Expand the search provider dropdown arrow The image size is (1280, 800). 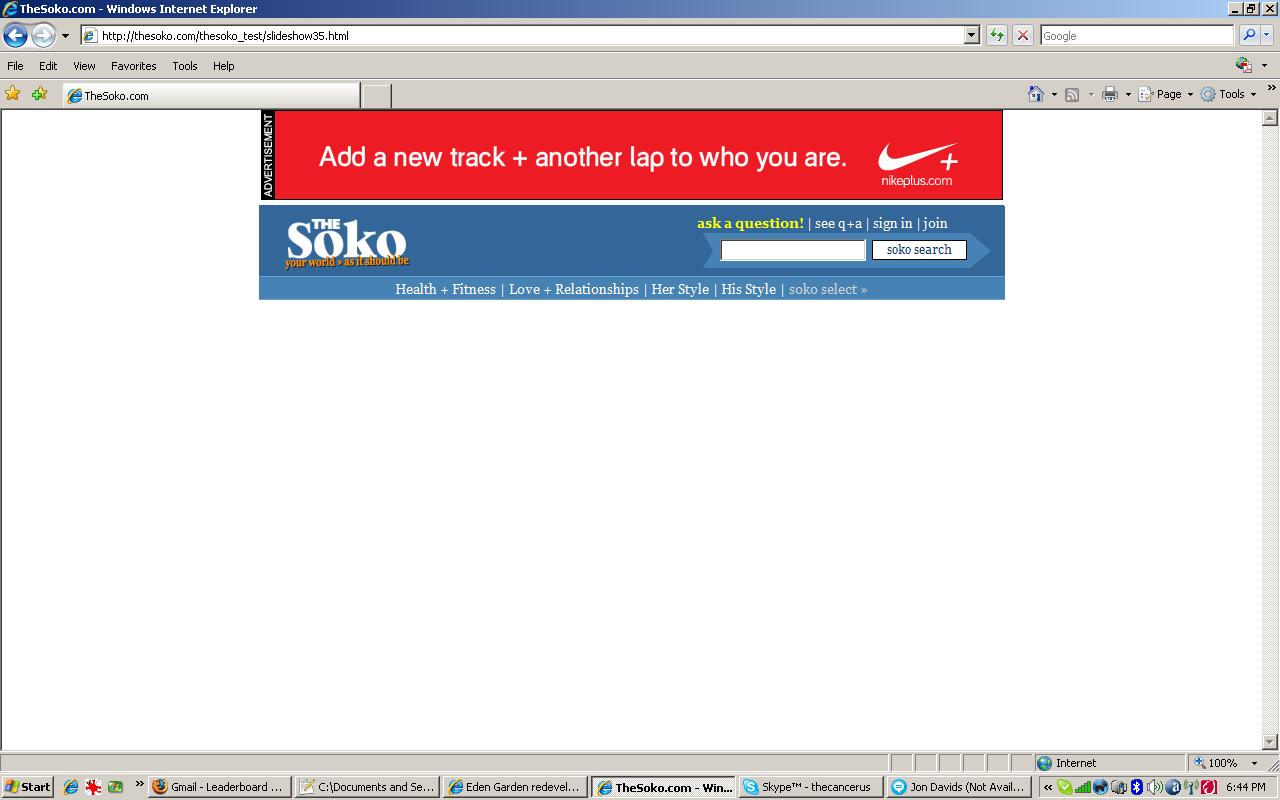pyautogui.click(x=1267, y=36)
